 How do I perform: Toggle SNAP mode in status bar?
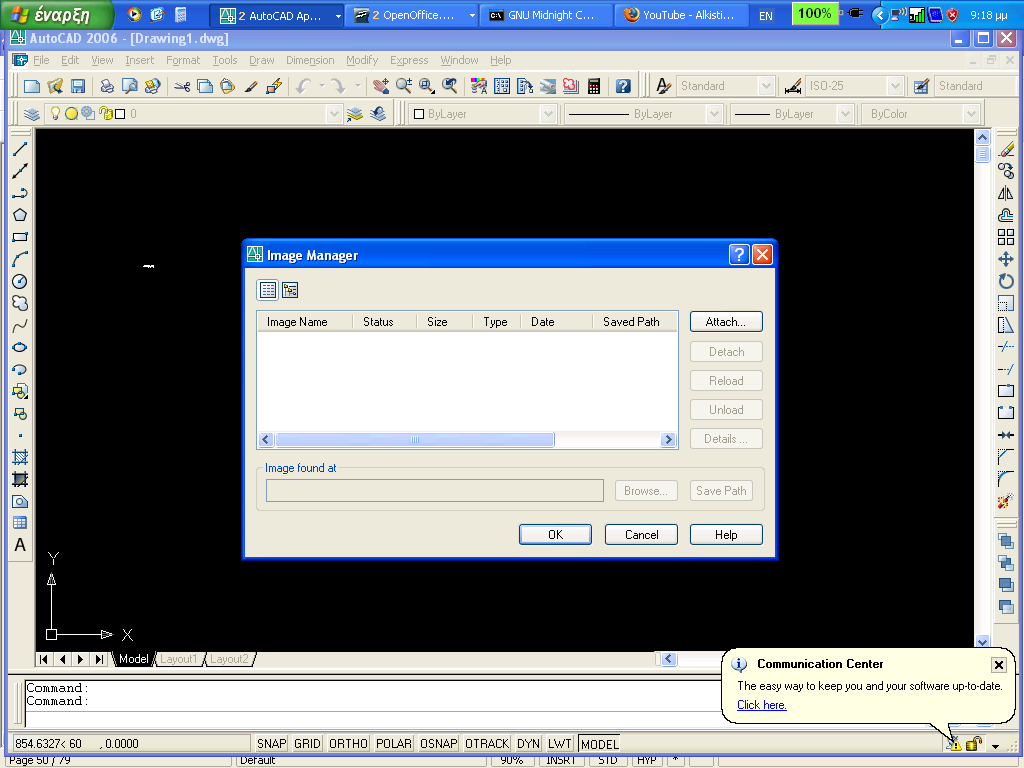click(x=272, y=743)
